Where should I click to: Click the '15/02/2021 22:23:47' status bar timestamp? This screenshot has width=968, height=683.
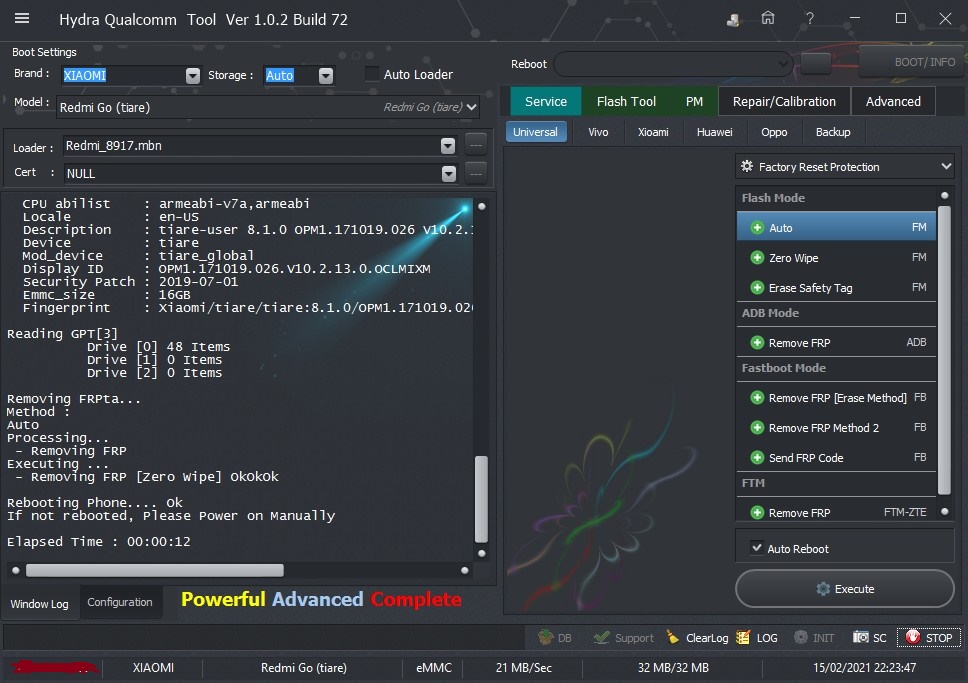(864, 668)
